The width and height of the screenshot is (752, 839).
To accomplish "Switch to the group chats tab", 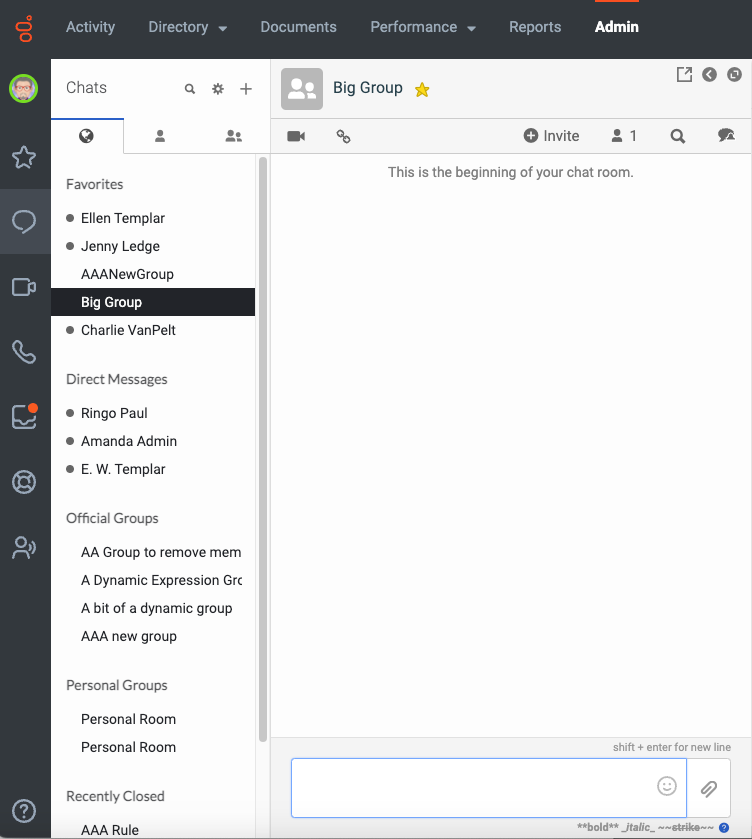I will (233, 136).
